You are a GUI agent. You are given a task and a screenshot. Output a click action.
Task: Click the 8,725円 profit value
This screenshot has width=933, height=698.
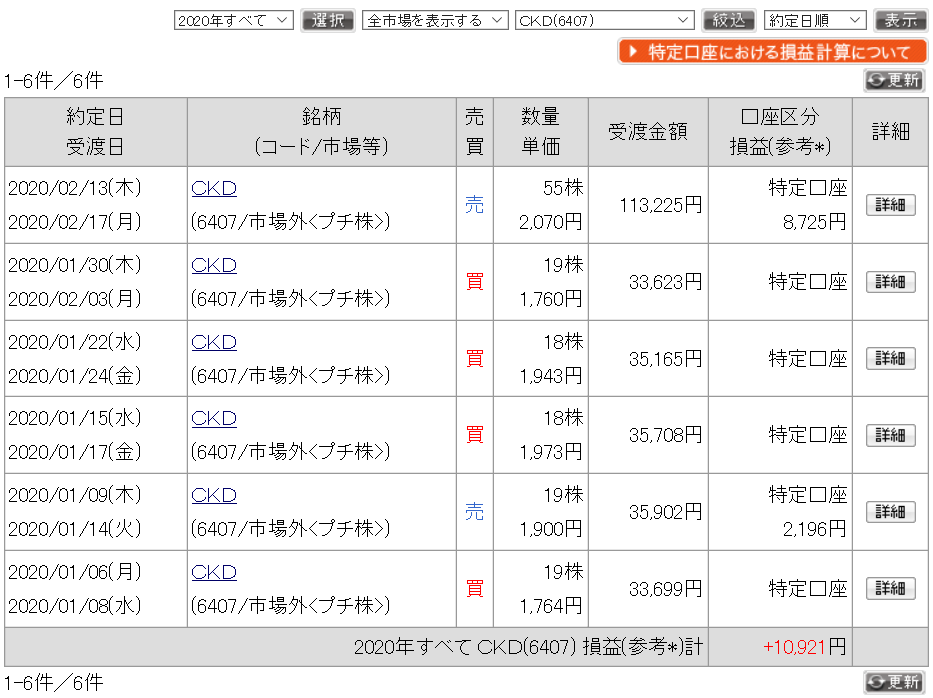[x=814, y=223]
